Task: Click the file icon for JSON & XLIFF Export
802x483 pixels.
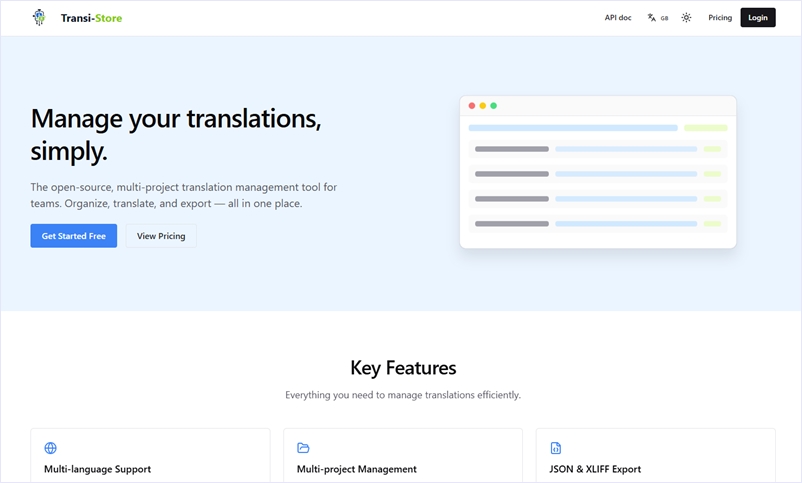Action: tap(556, 448)
